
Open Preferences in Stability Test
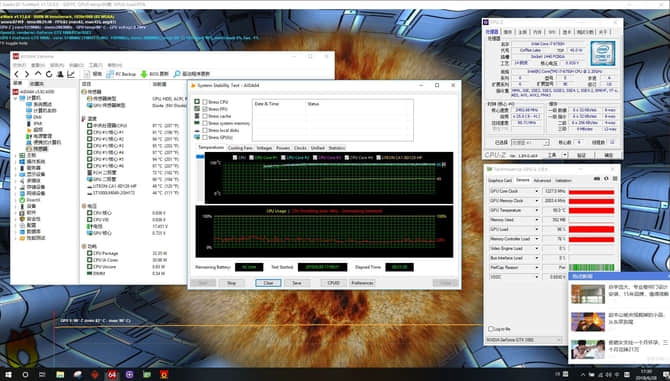pos(363,283)
